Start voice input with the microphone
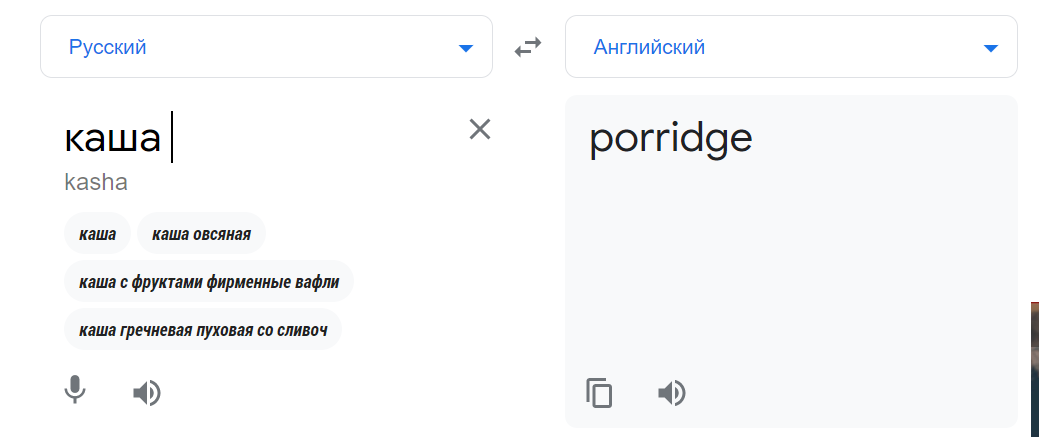Image resolution: width=1039 pixels, height=437 pixels. tap(75, 390)
